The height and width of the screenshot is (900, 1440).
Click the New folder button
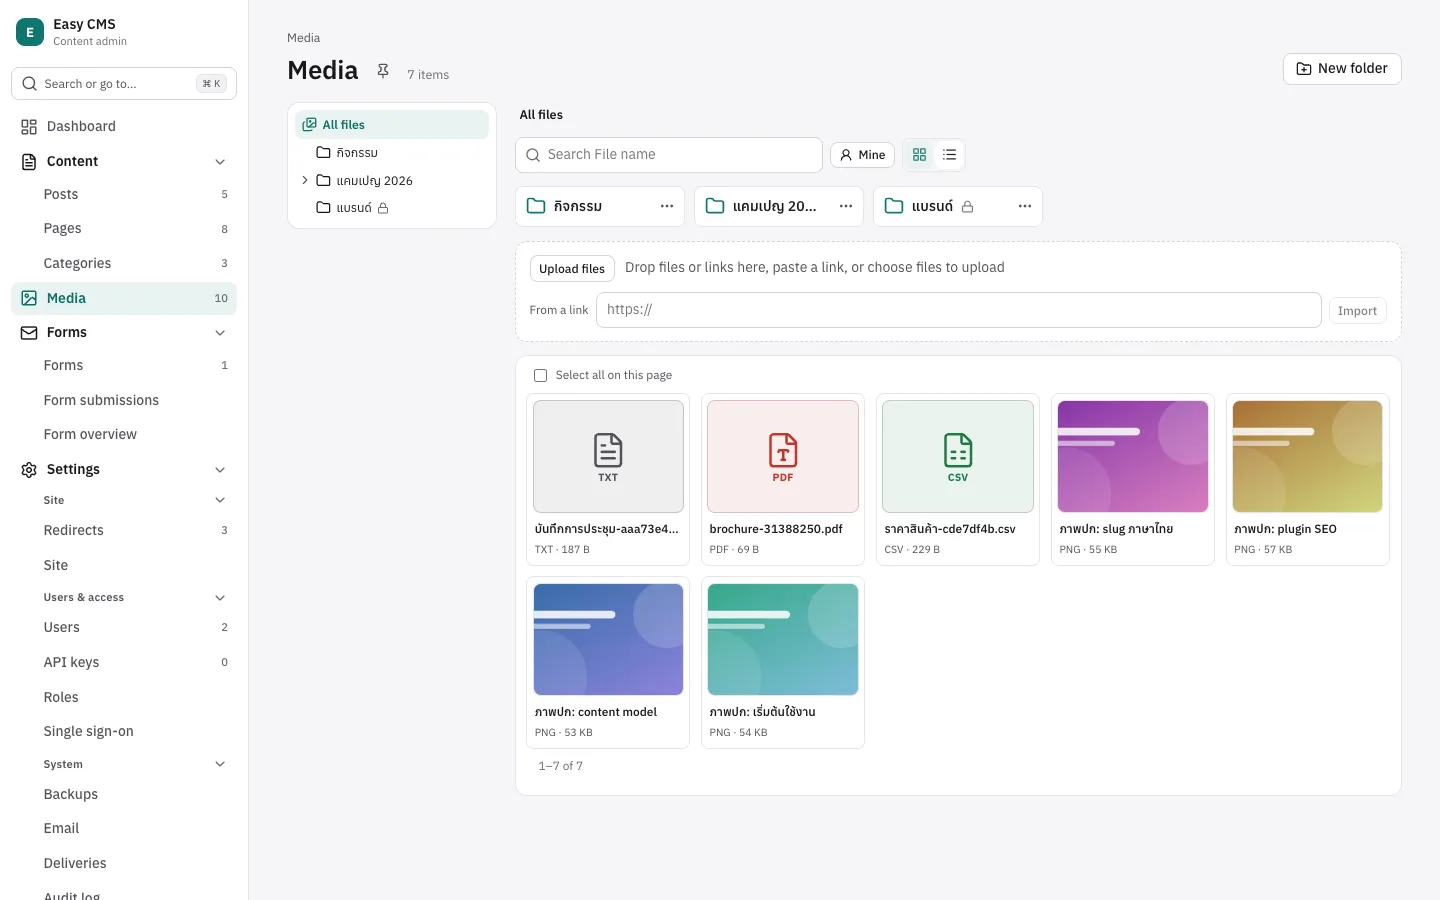click(x=1342, y=69)
